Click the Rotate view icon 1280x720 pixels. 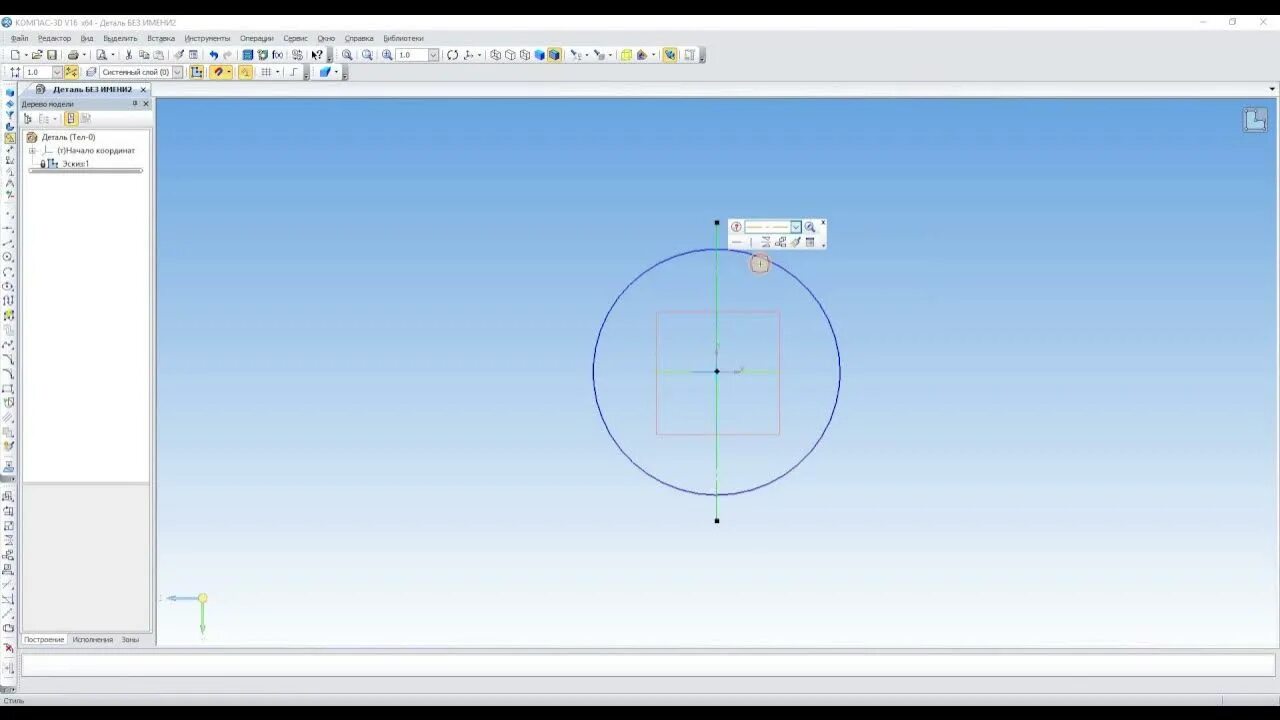click(x=452, y=55)
